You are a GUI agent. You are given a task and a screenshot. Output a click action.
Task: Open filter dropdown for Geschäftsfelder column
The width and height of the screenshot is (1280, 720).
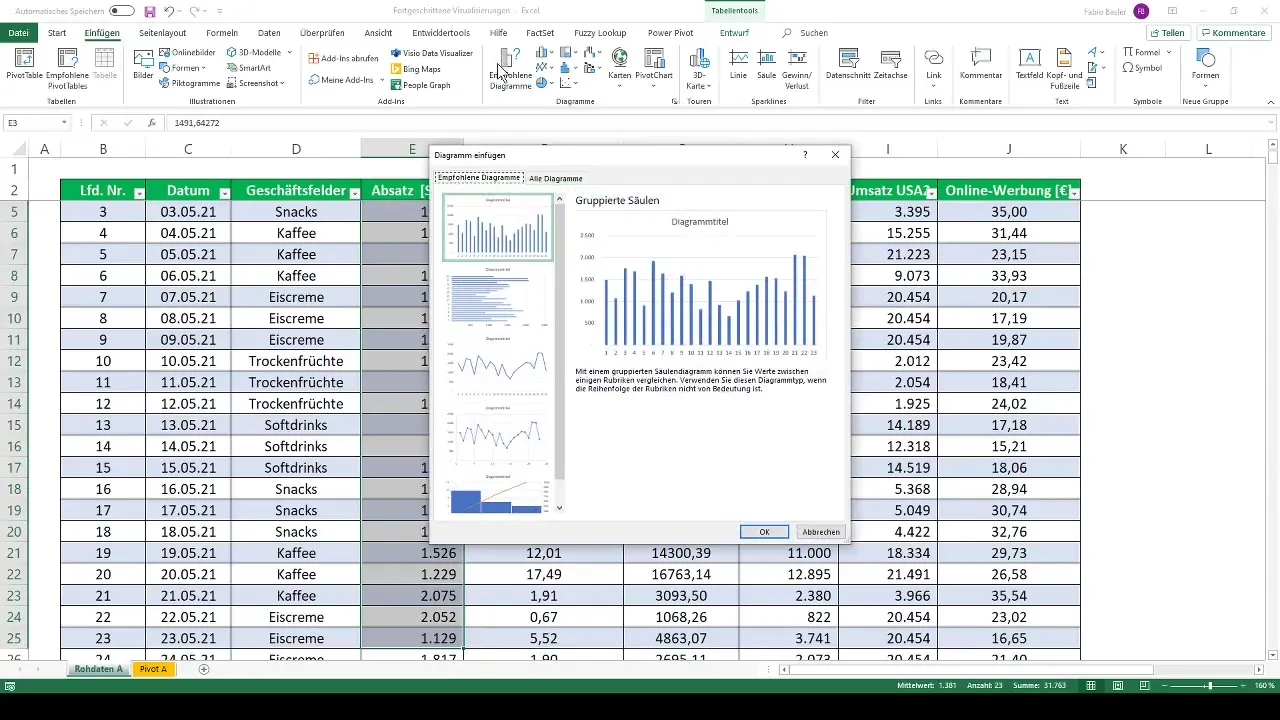(x=355, y=192)
